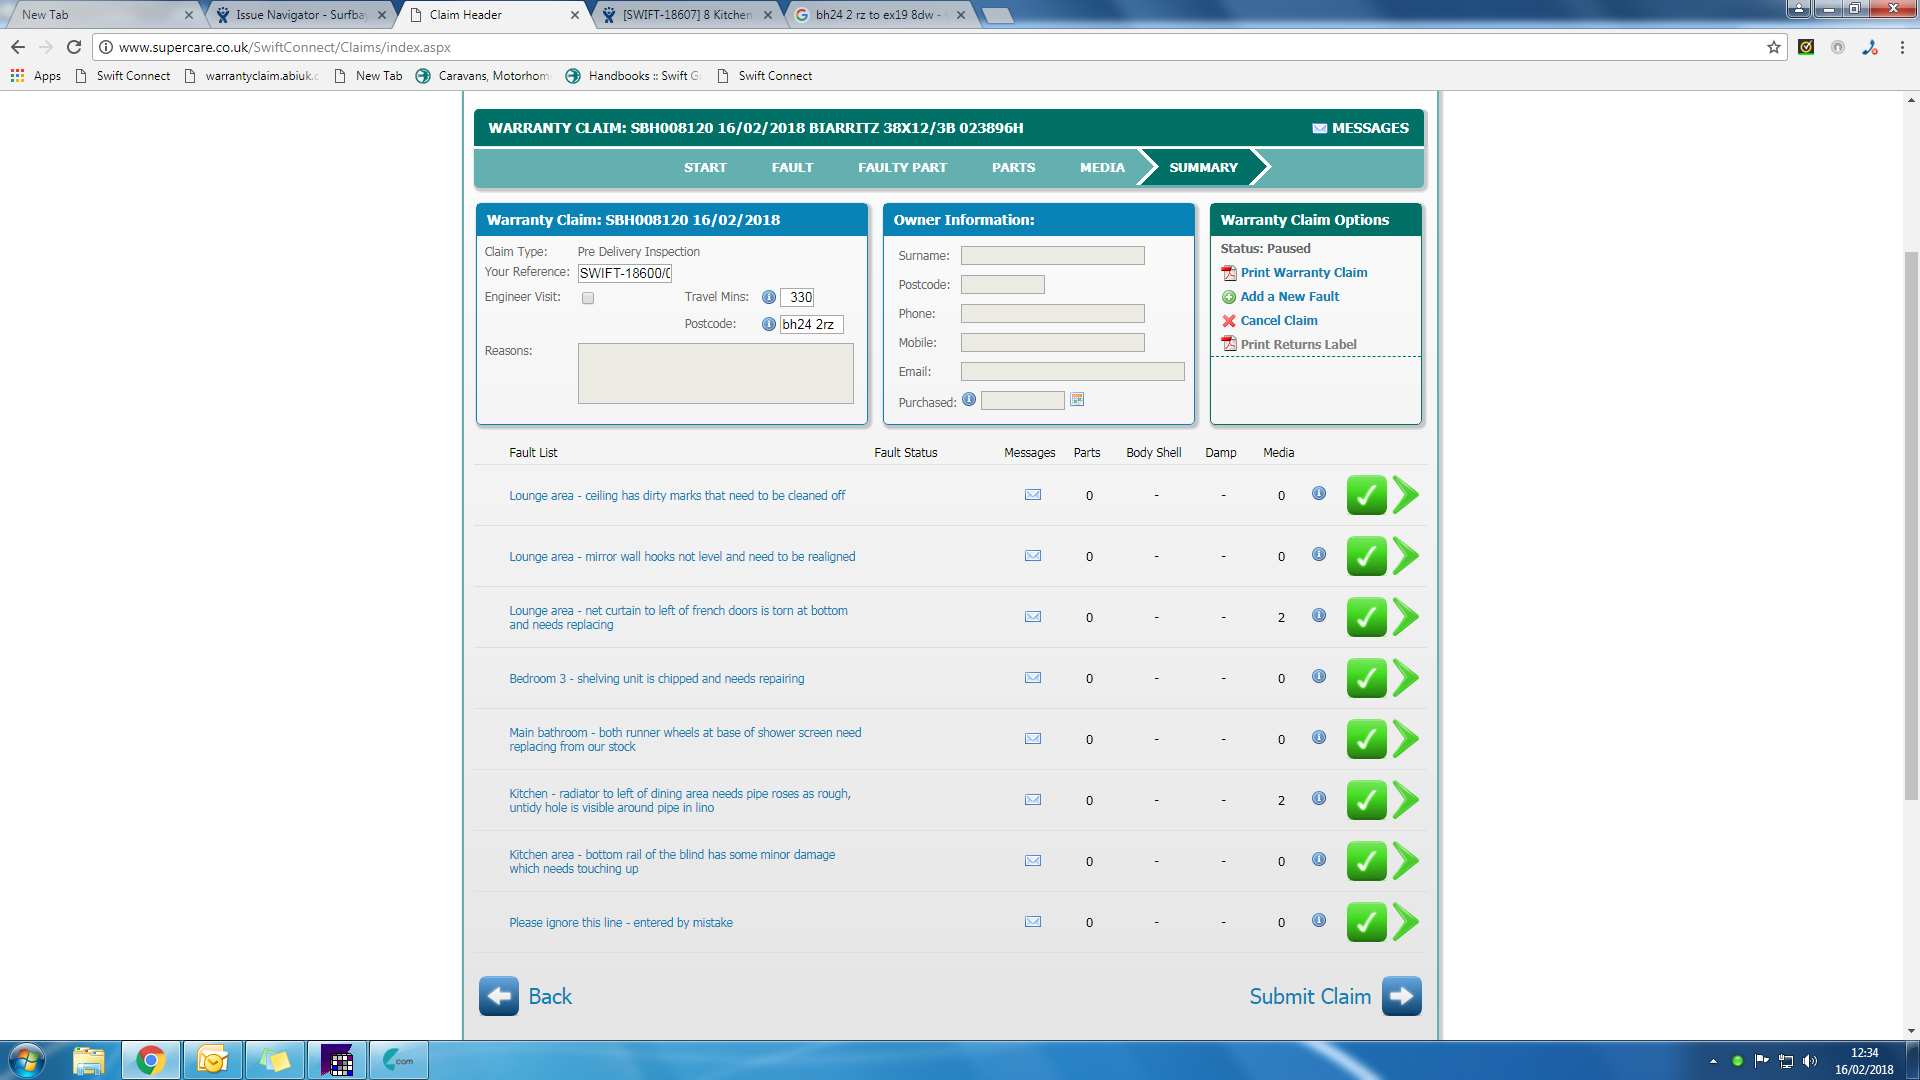The width and height of the screenshot is (1920, 1080).
Task: Expand kitchen radiator fault using green chevron
Action: tap(1406, 800)
